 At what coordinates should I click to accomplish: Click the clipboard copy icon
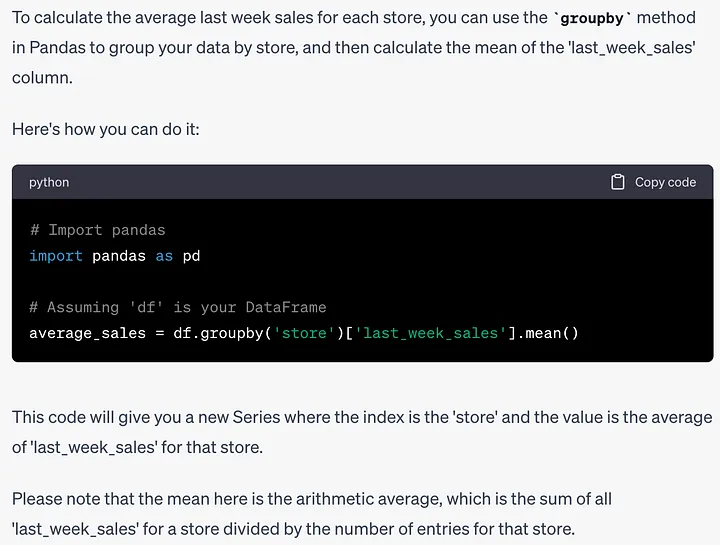pos(618,182)
